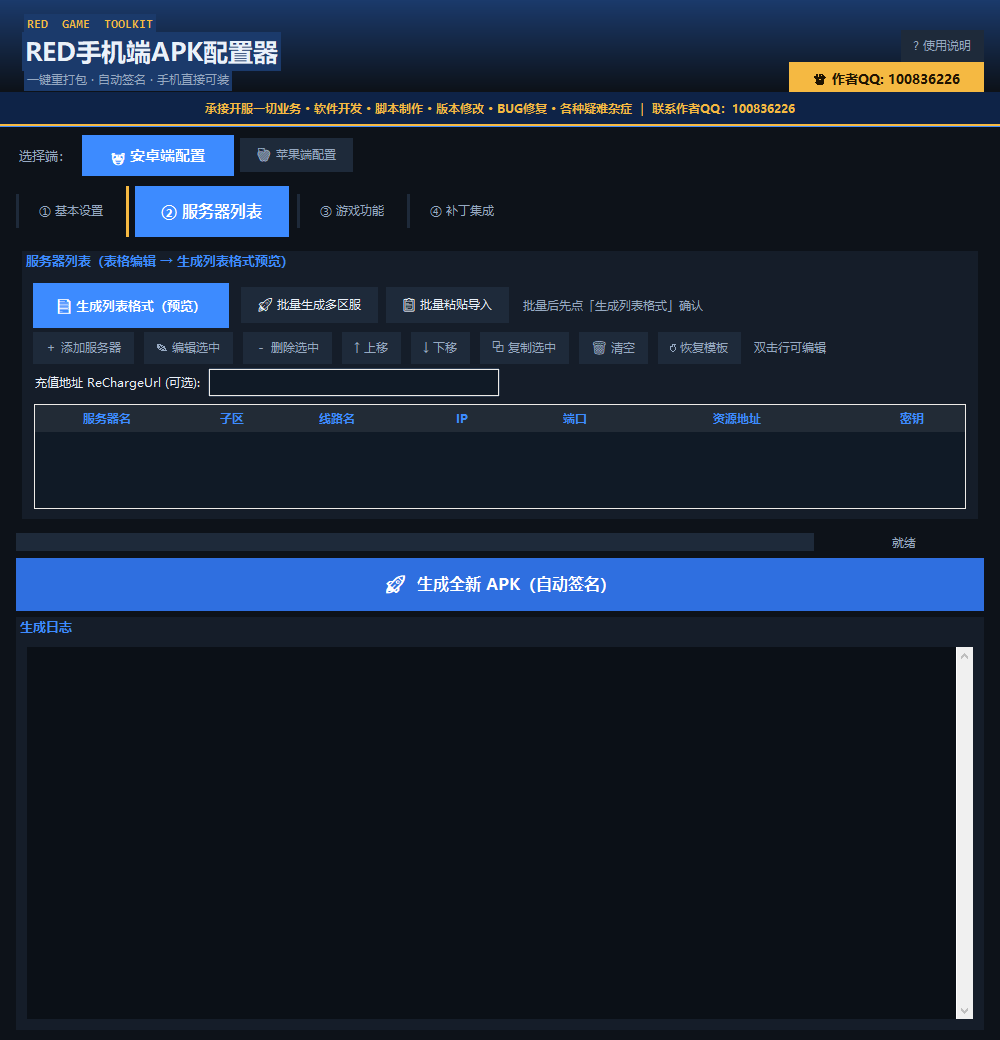The height and width of the screenshot is (1040, 1000).
Task: Restore template via 恢复模板 button
Action: point(699,348)
